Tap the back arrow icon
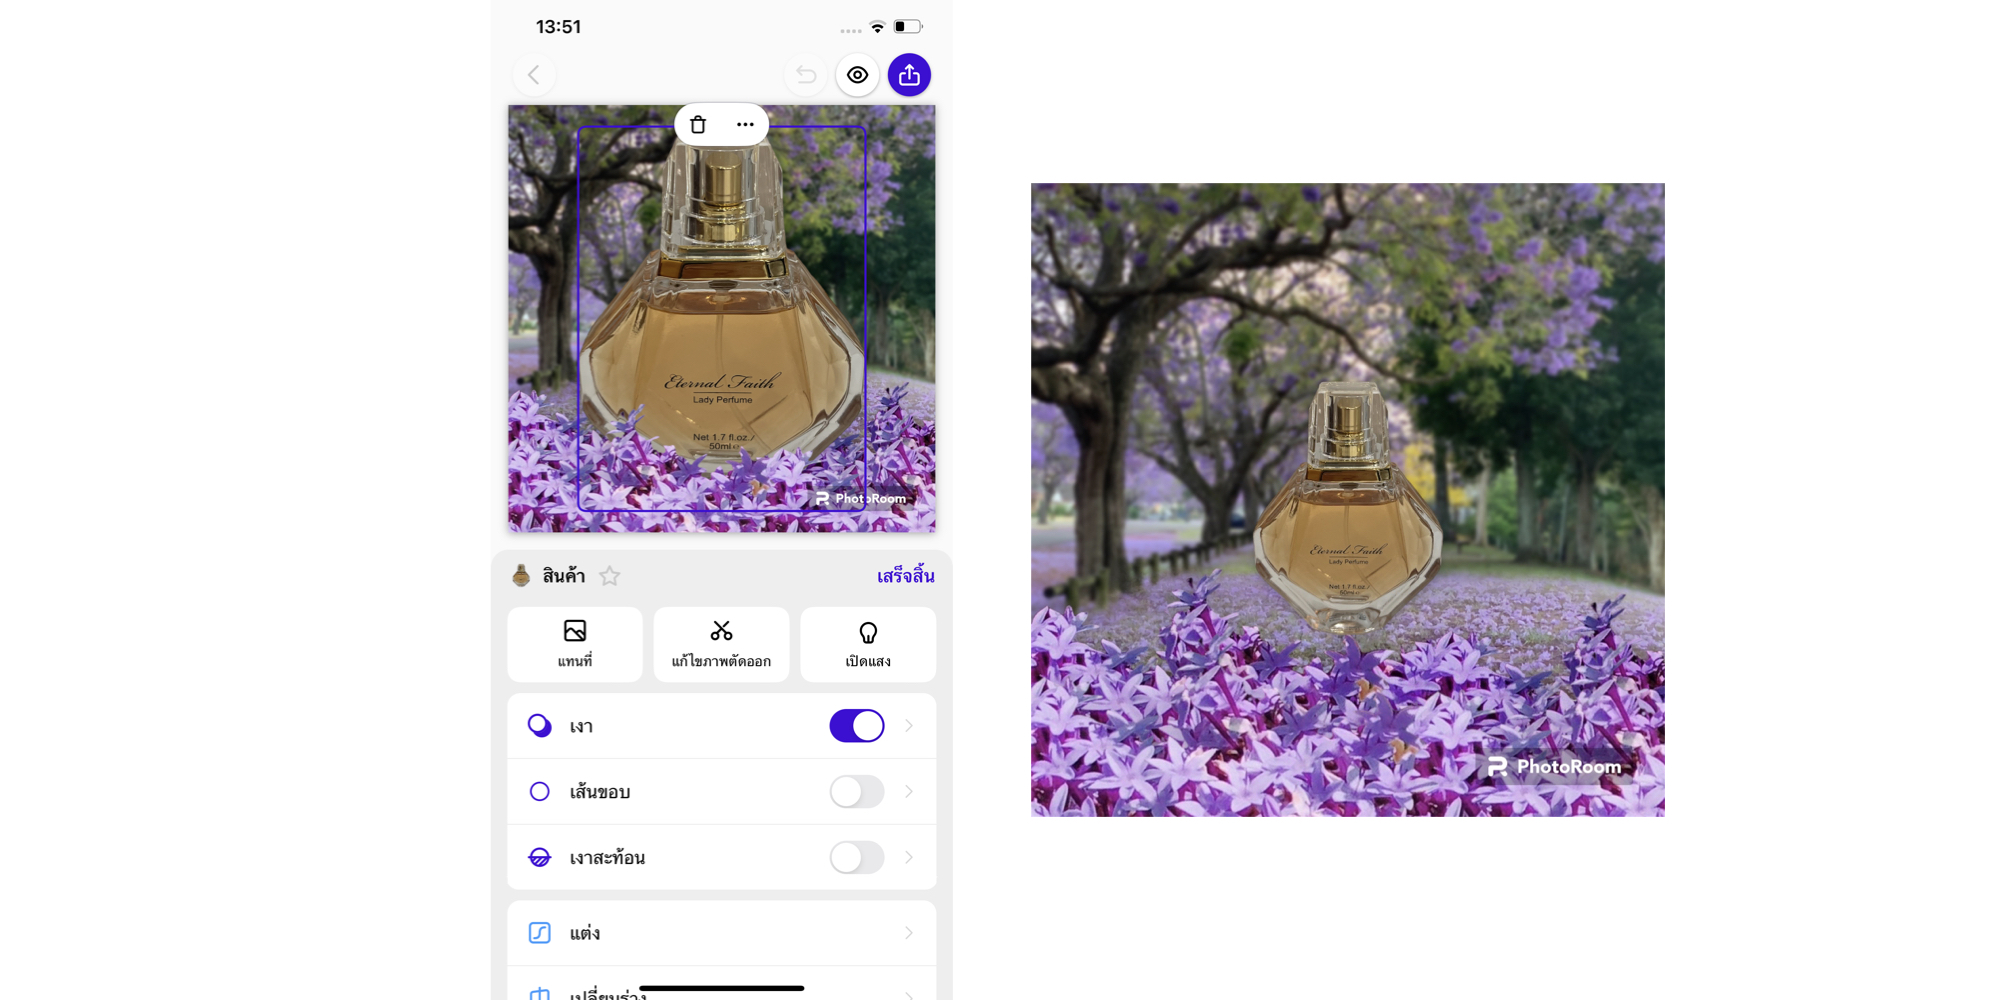 [x=534, y=75]
